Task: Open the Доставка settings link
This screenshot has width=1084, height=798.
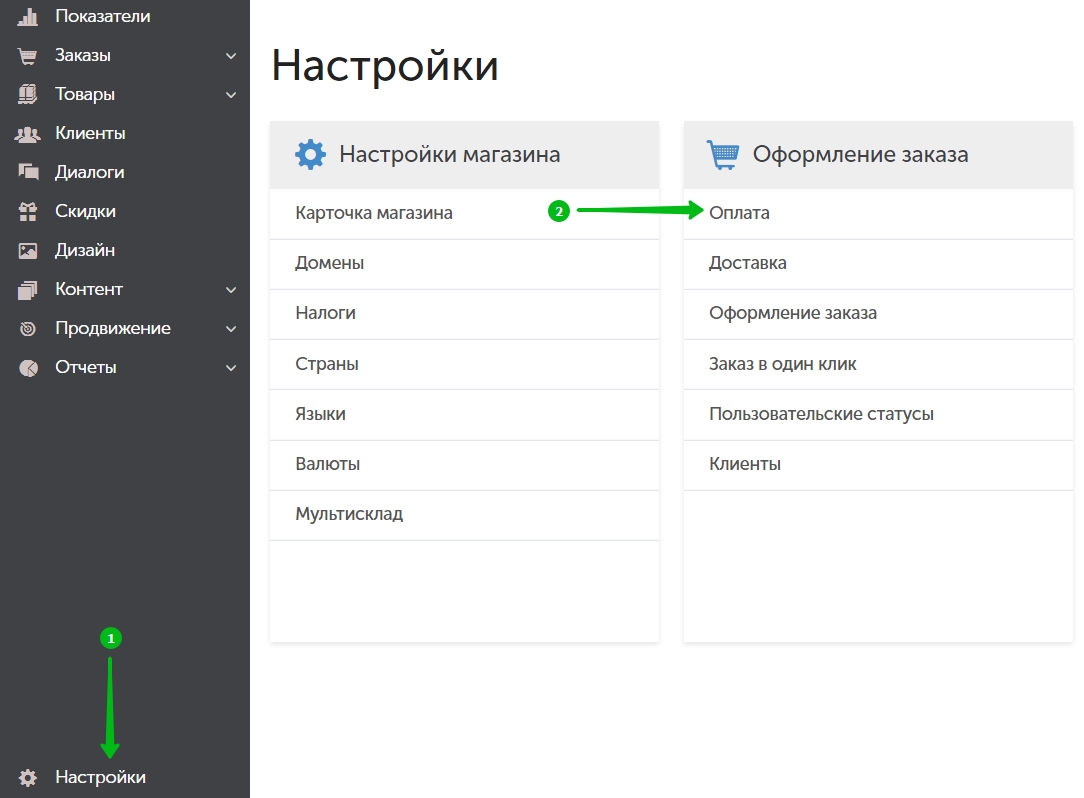Action: click(x=747, y=263)
